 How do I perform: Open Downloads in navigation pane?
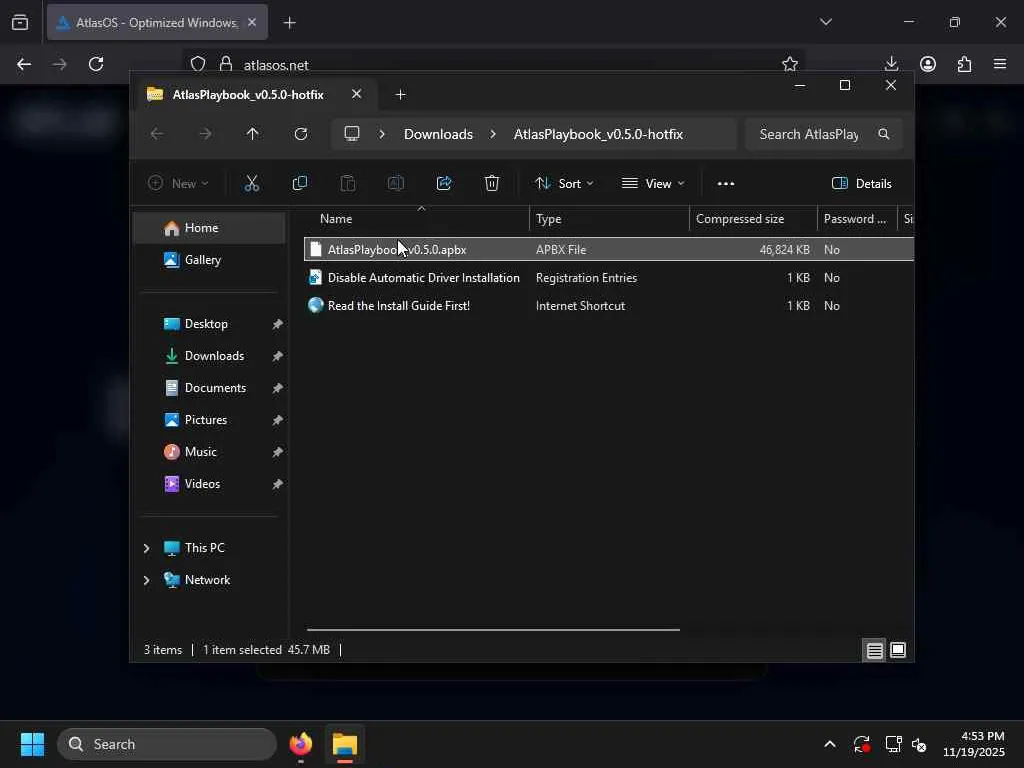210,356
